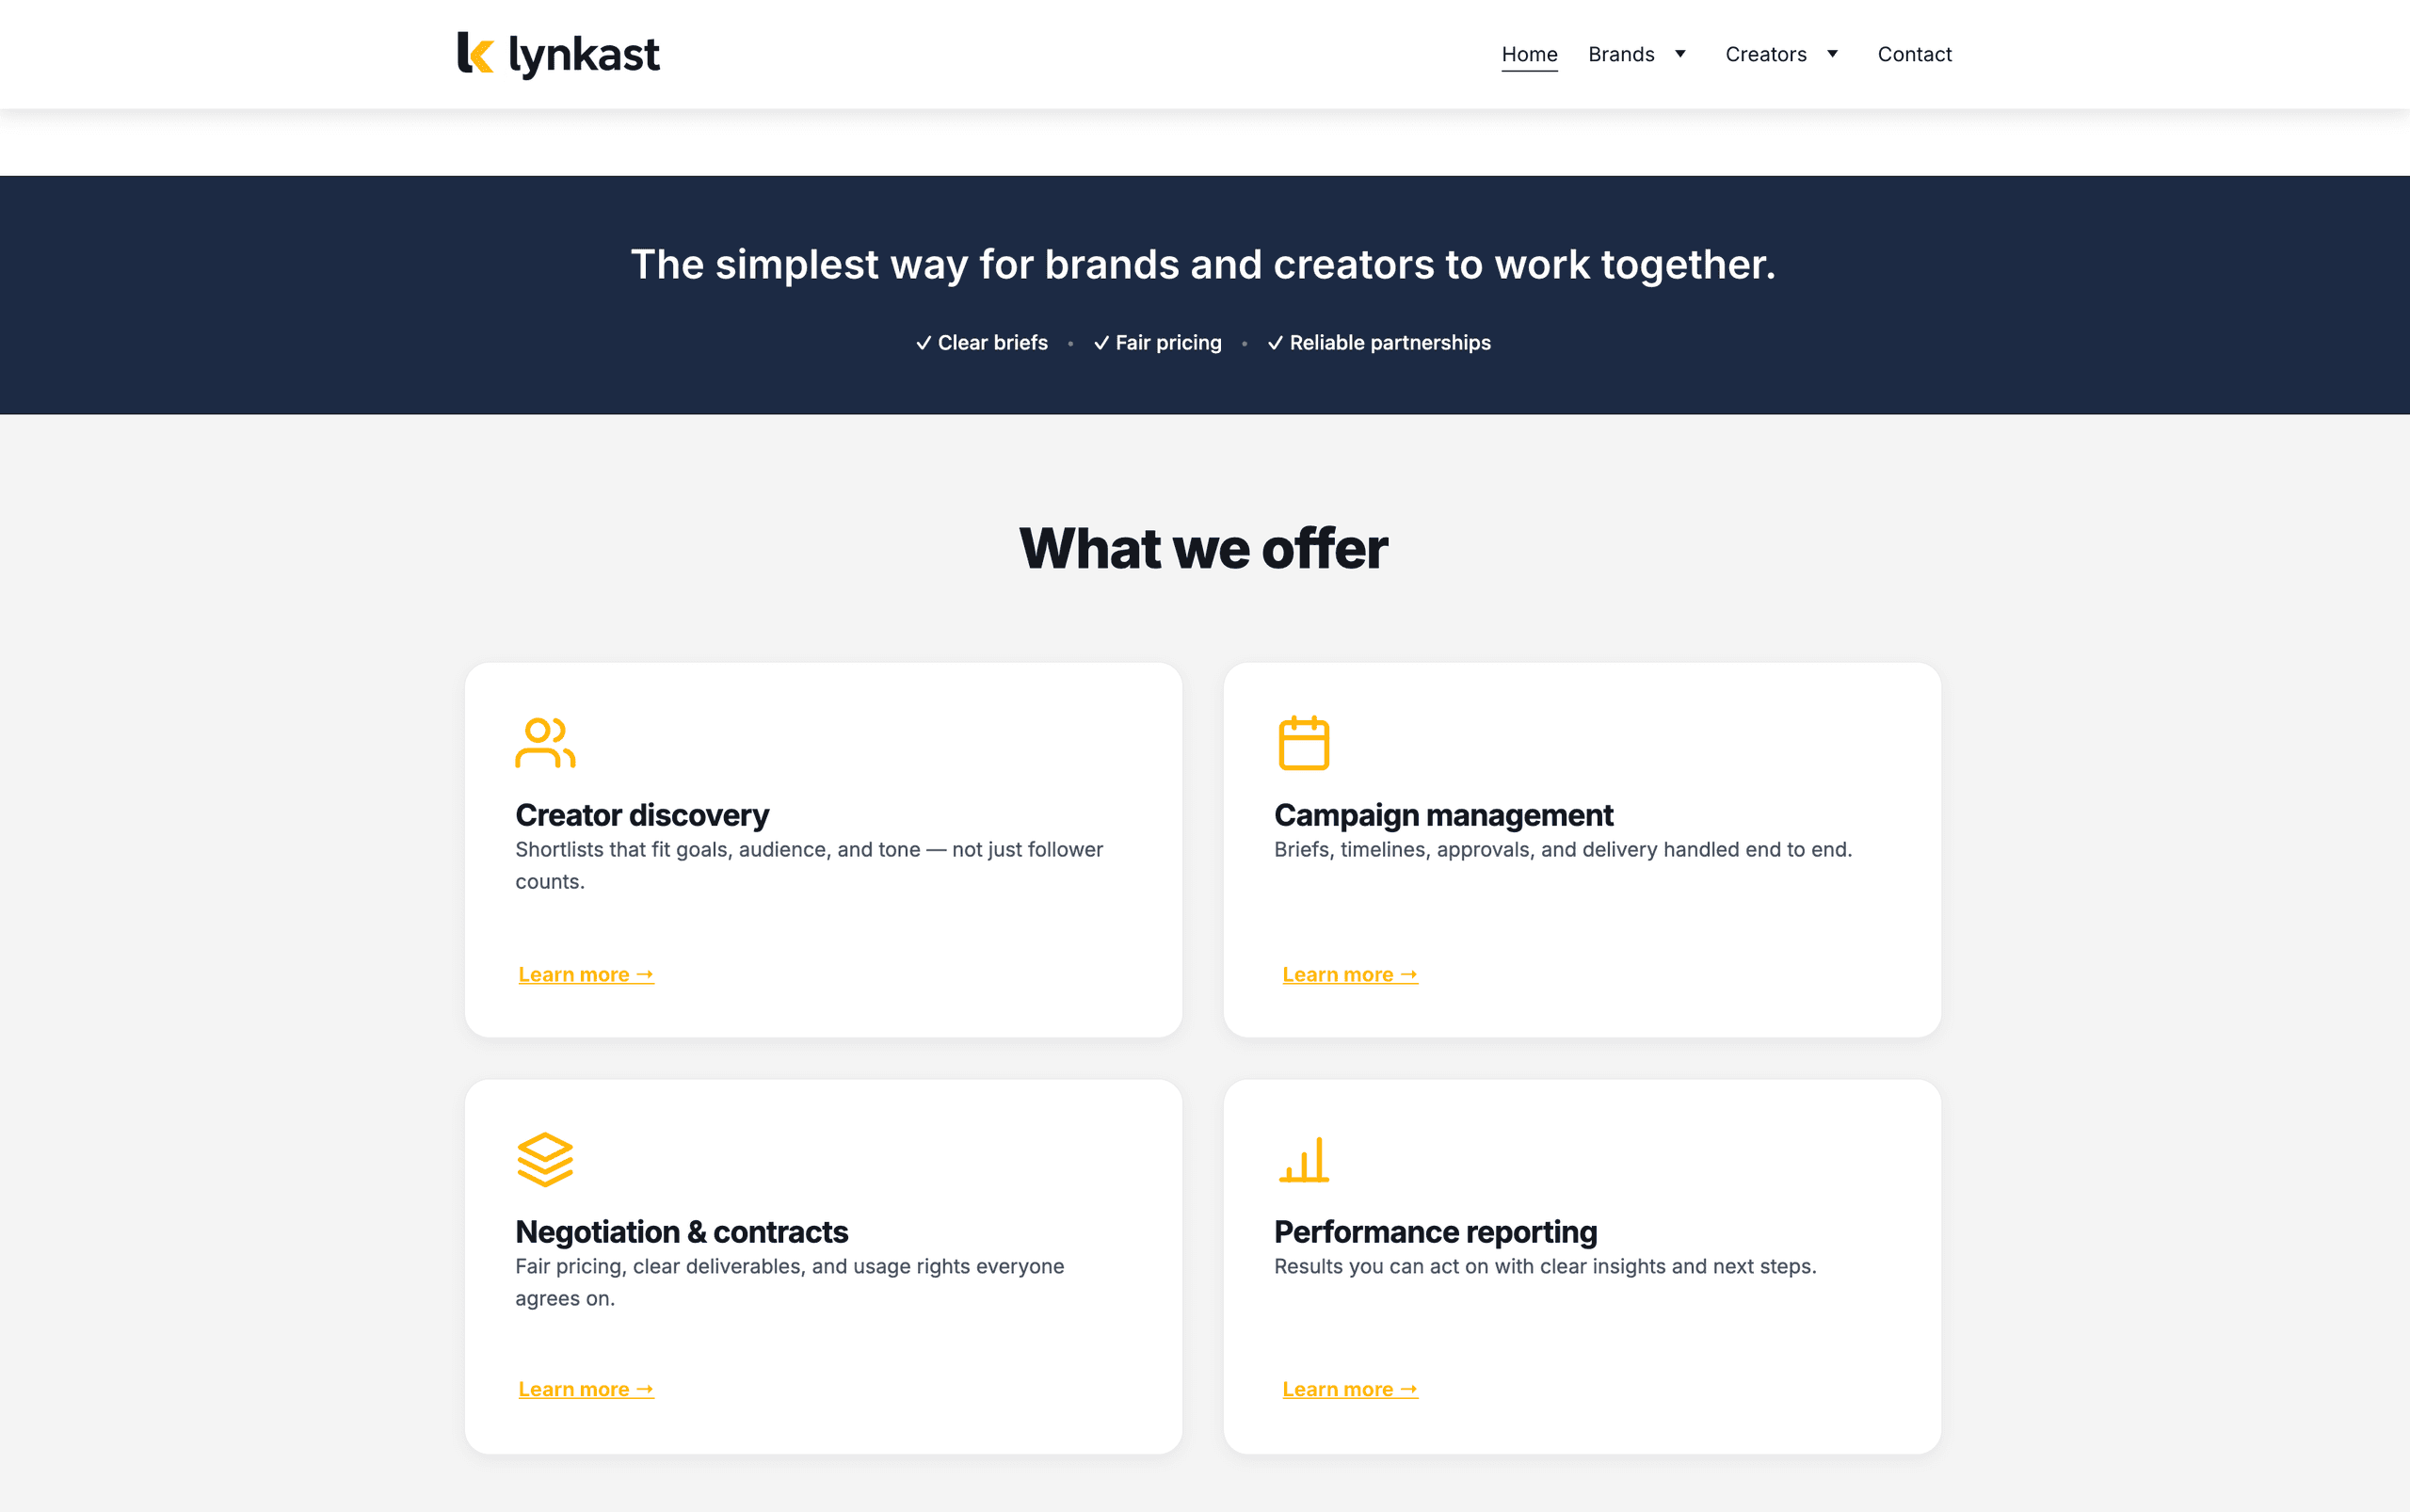Follow Learn more under Performance reporting
2410x1512 pixels.
1349,1388
